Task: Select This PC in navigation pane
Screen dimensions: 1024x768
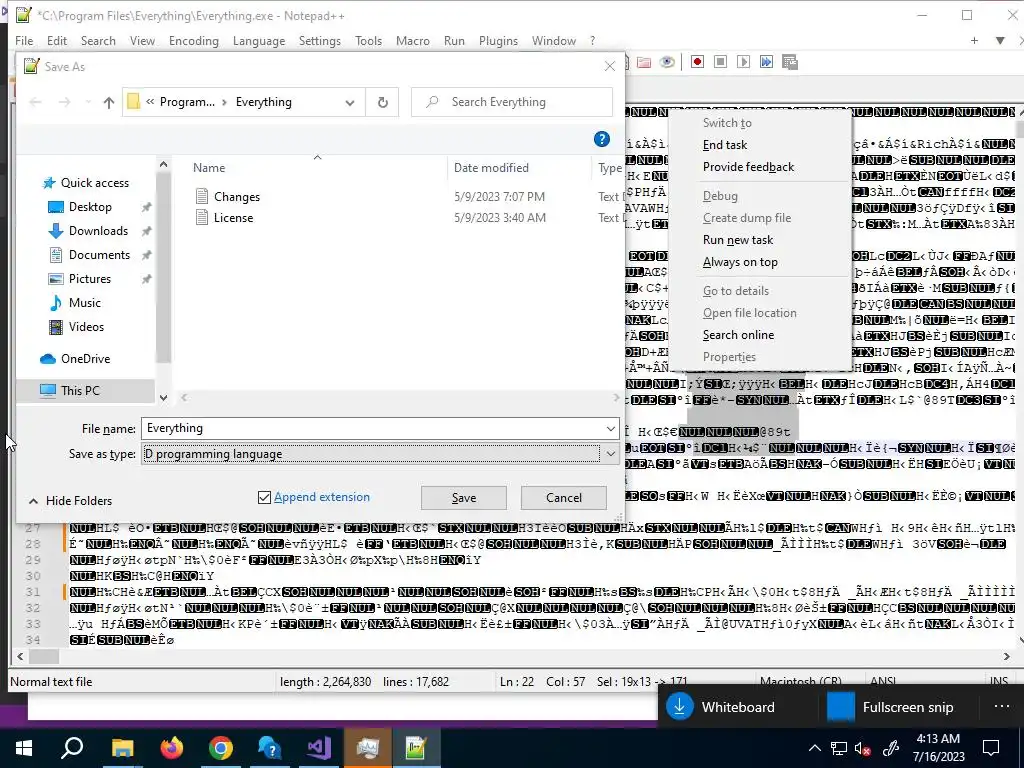Action: [x=80, y=391]
